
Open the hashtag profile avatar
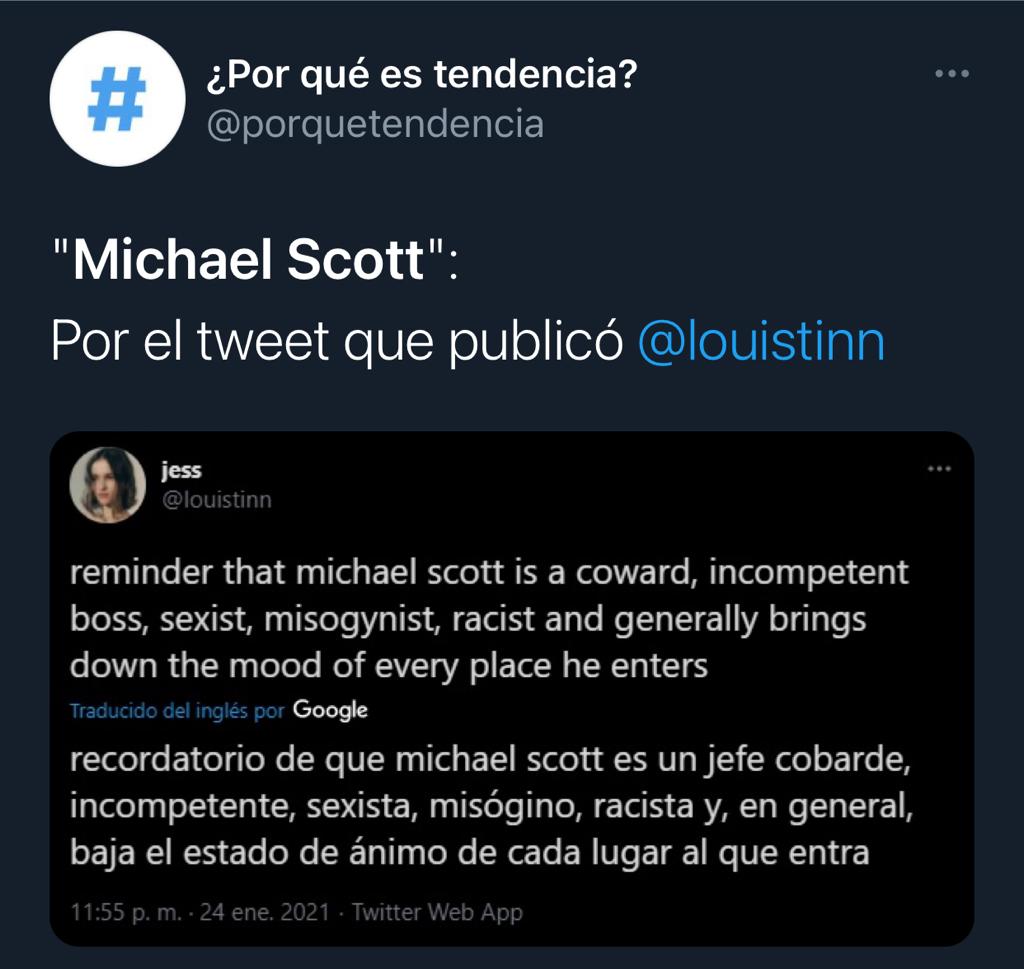tap(118, 99)
